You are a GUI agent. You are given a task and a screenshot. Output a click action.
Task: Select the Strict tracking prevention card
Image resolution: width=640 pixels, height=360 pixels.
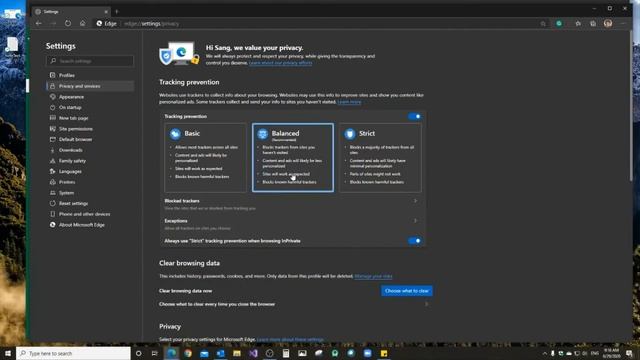(380, 158)
